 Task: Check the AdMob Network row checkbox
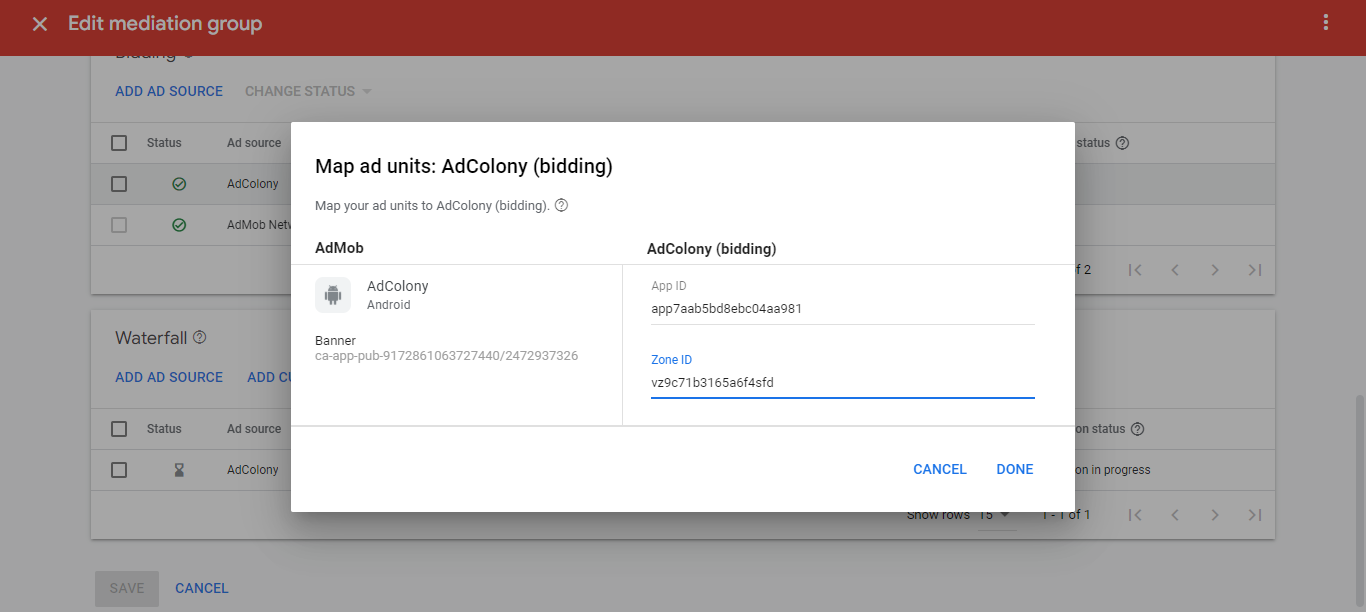[x=119, y=225]
